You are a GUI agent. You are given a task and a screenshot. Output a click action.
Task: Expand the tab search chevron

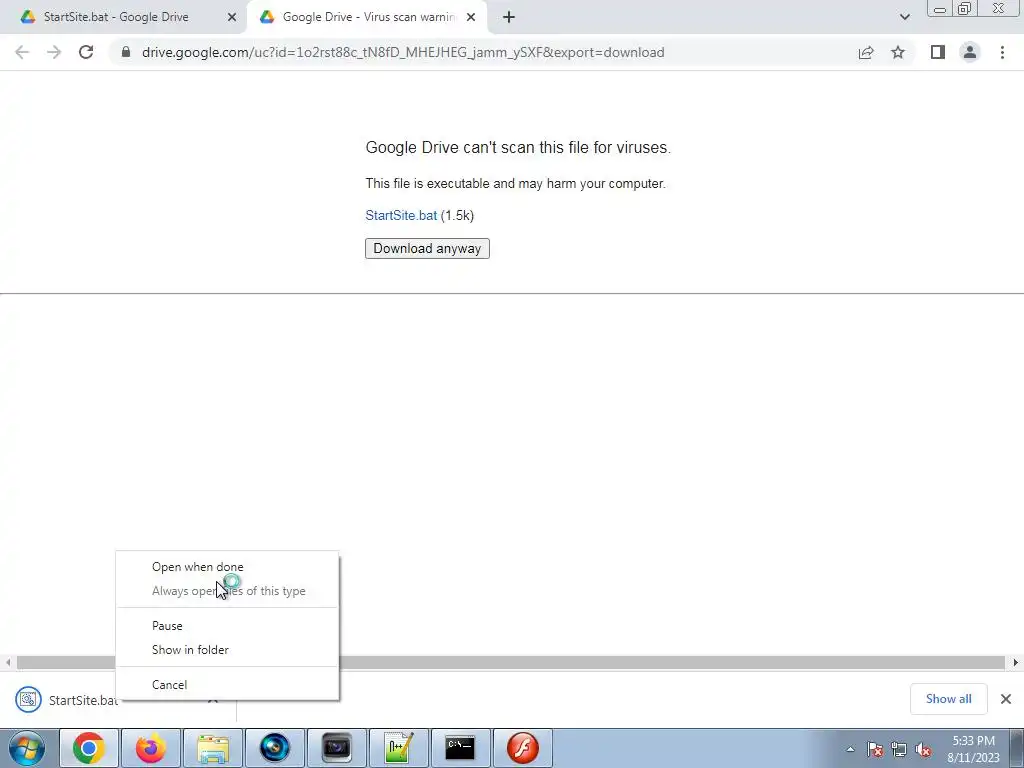[904, 17]
